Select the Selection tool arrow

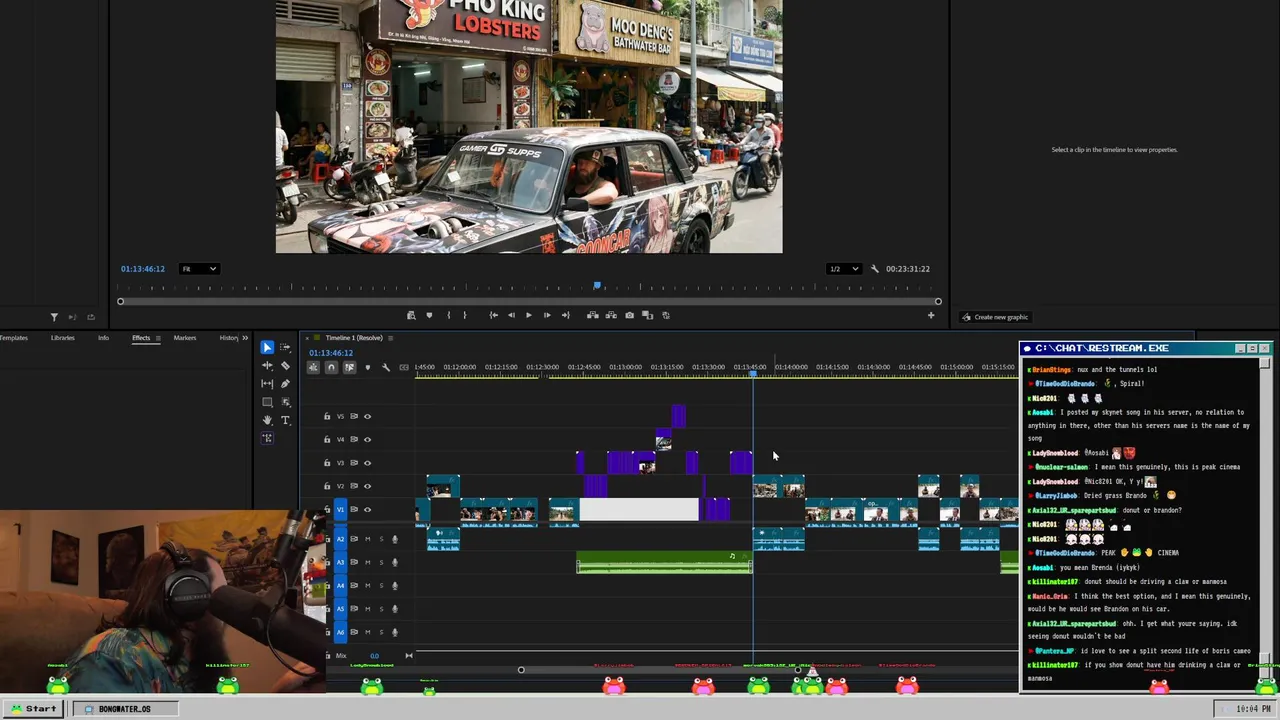click(267, 348)
